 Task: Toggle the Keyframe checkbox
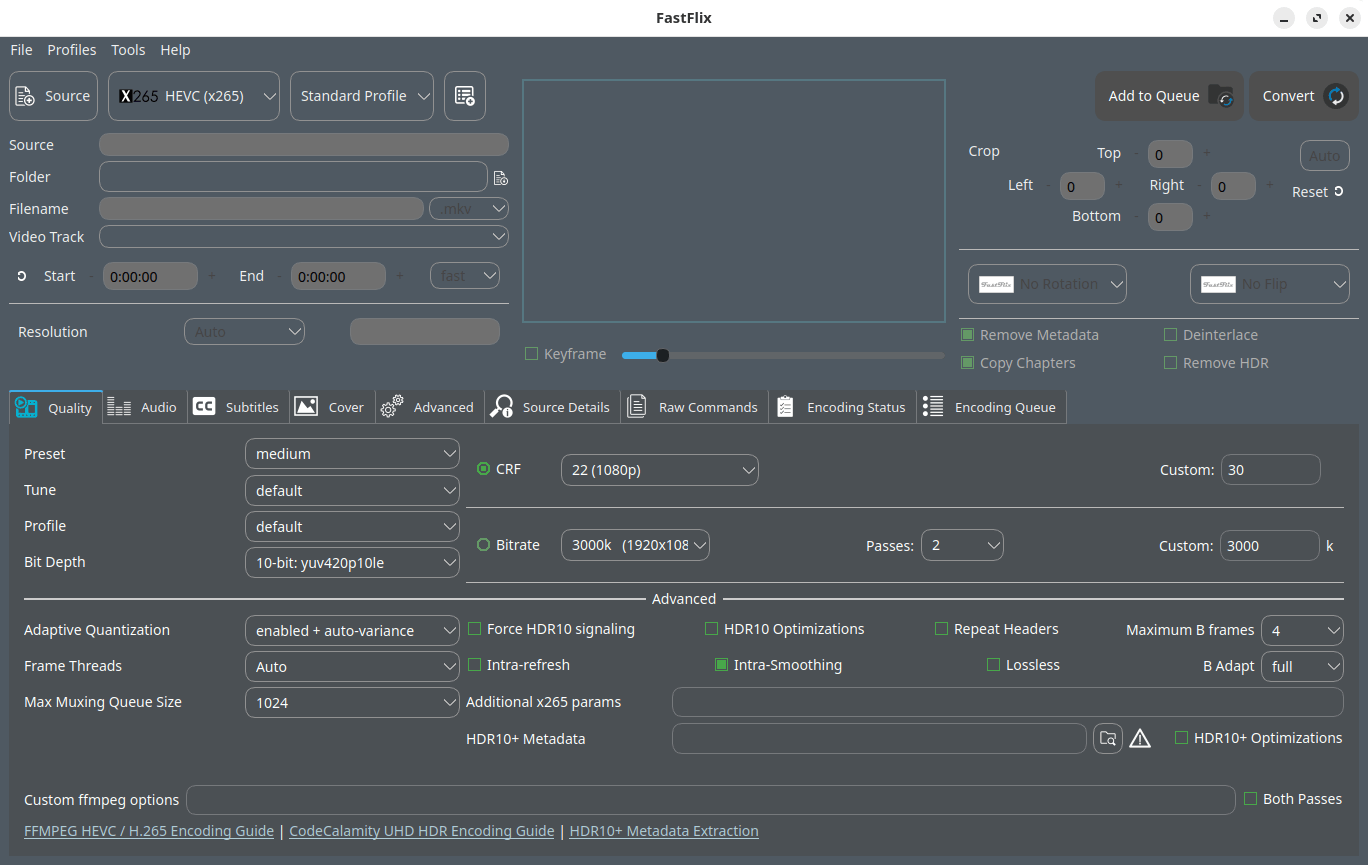tap(532, 354)
